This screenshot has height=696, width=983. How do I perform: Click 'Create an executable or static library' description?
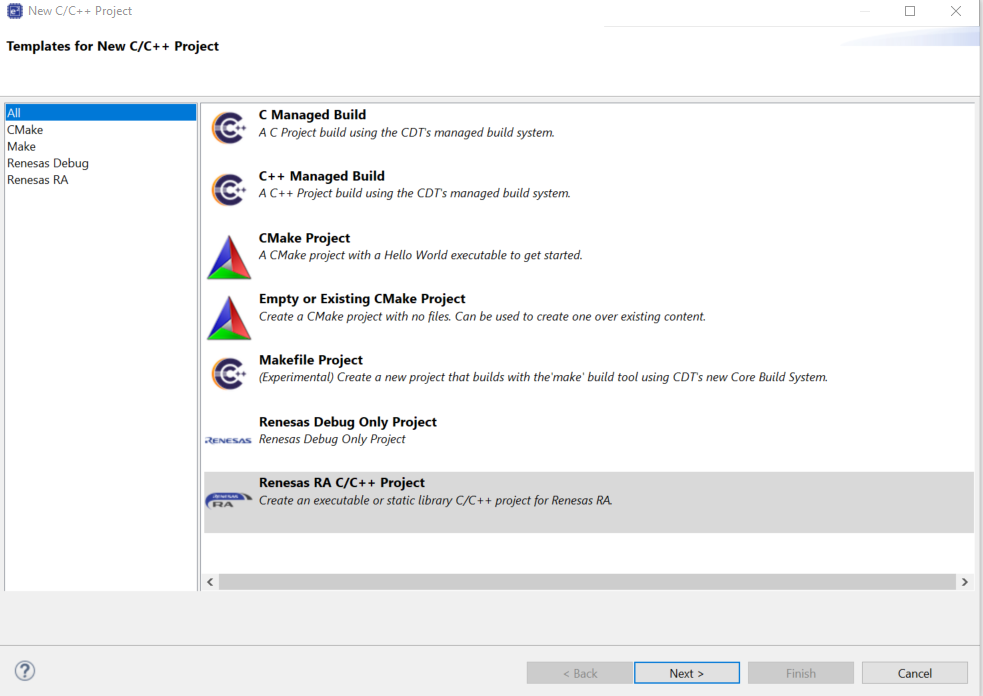[436, 500]
